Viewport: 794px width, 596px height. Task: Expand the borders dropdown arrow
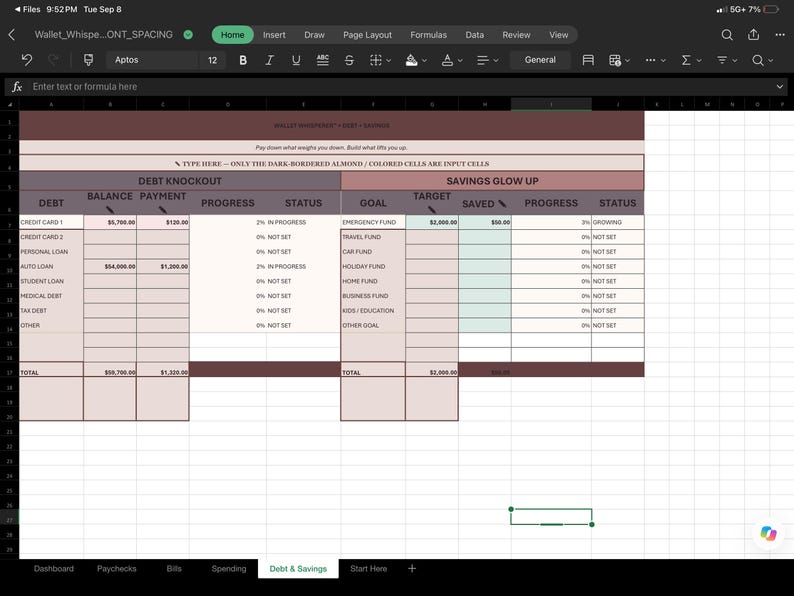click(x=388, y=60)
